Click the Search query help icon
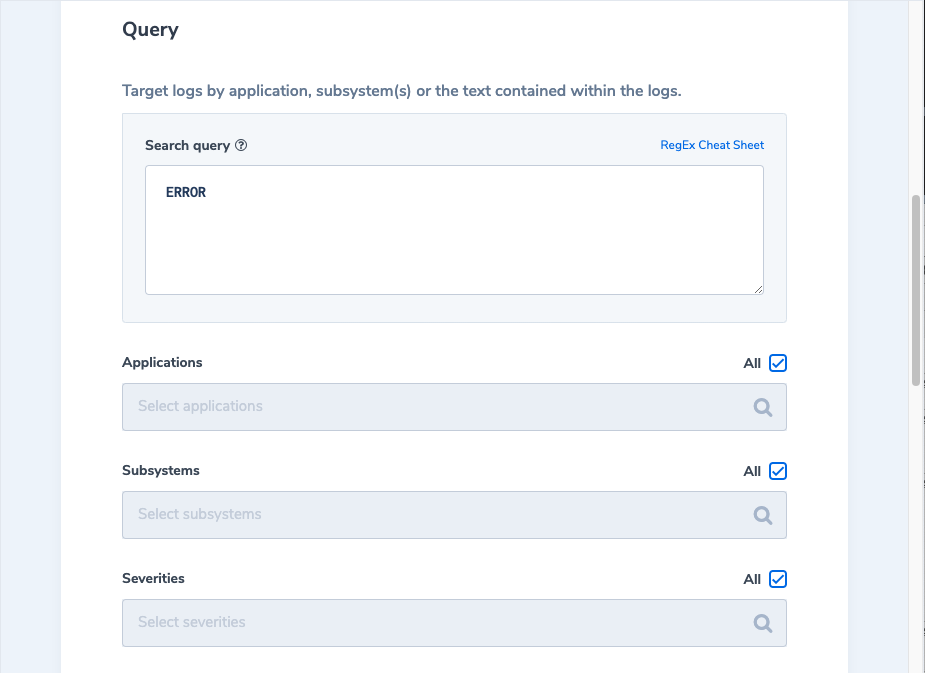 click(241, 146)
